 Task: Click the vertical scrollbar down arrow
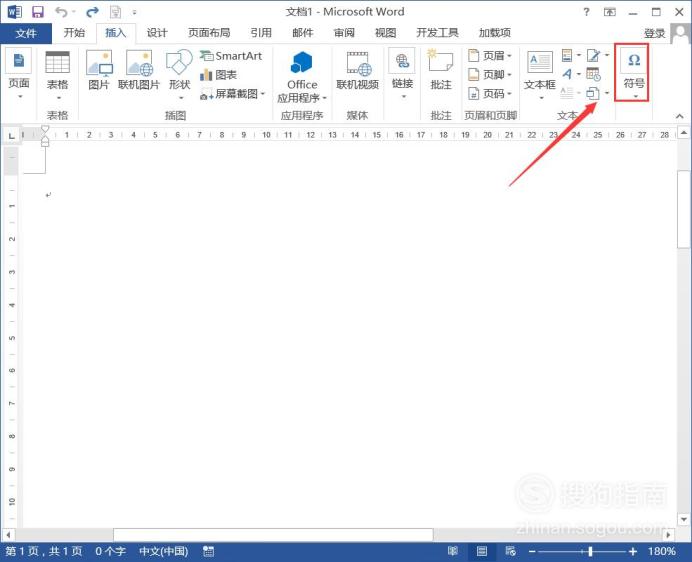683,520
